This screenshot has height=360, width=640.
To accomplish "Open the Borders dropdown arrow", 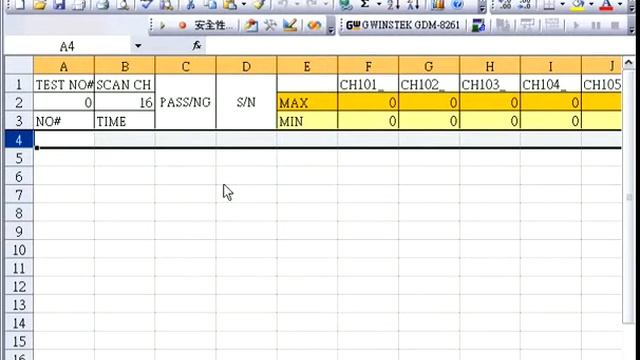I will 562,4.
